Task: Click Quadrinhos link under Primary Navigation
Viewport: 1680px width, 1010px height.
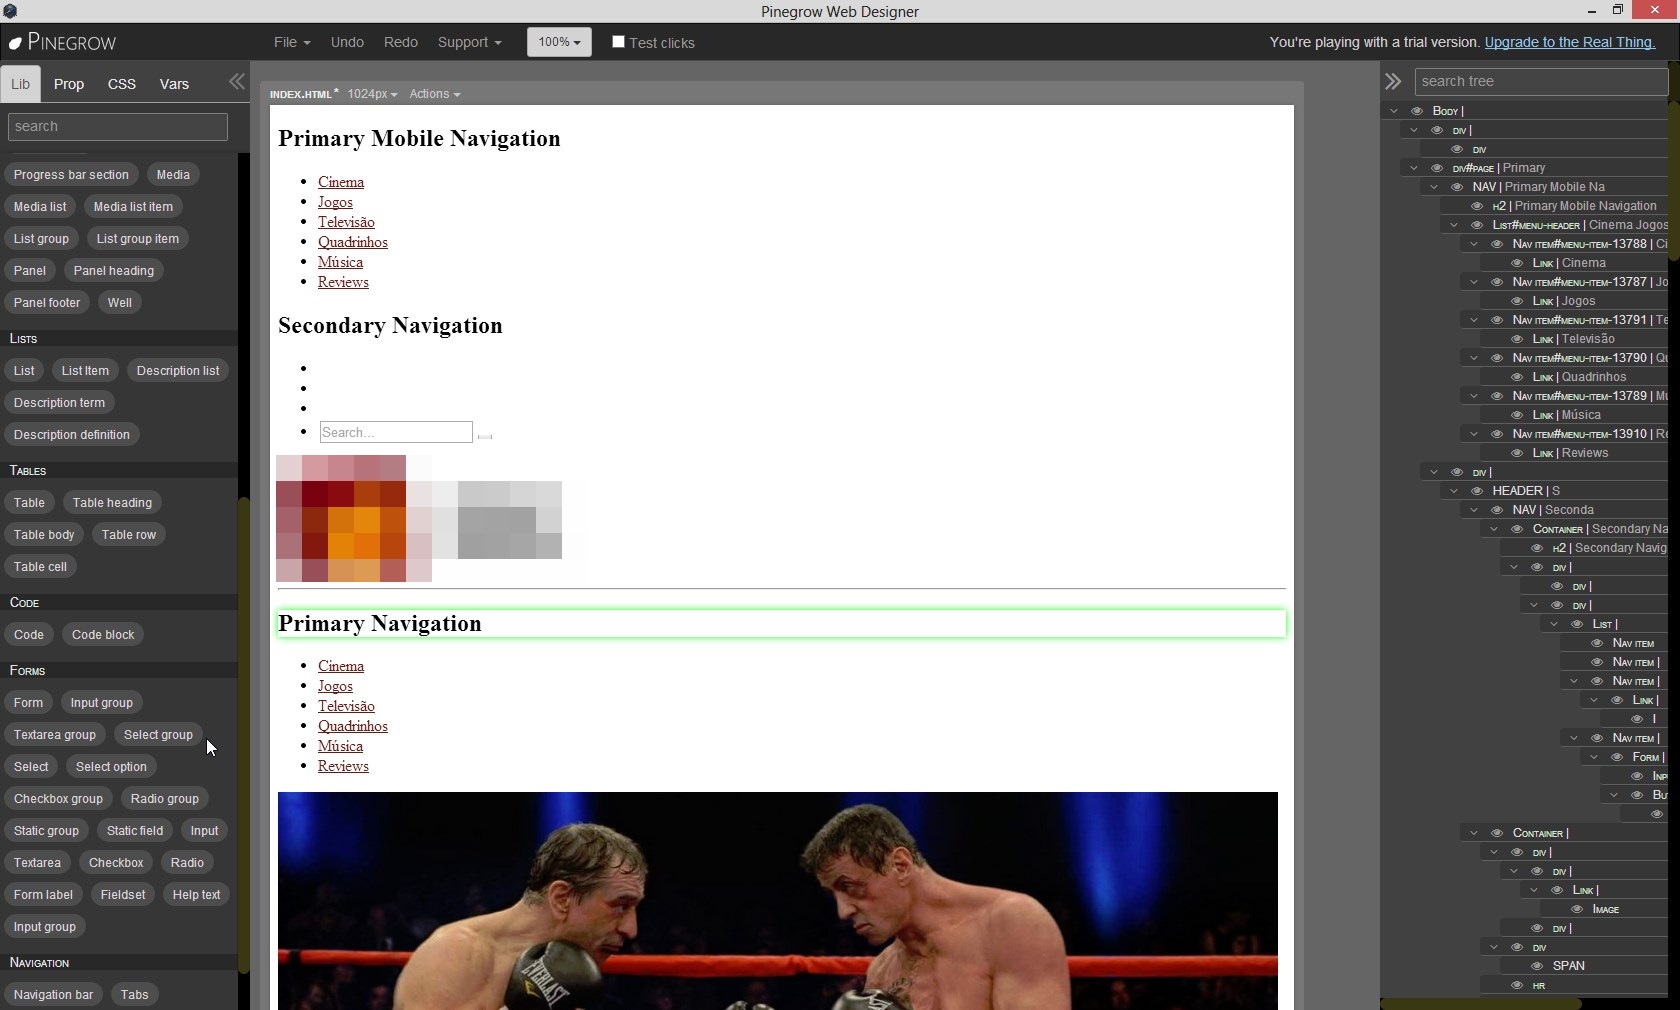Action: pyautogui.click(x=353, y=726)
